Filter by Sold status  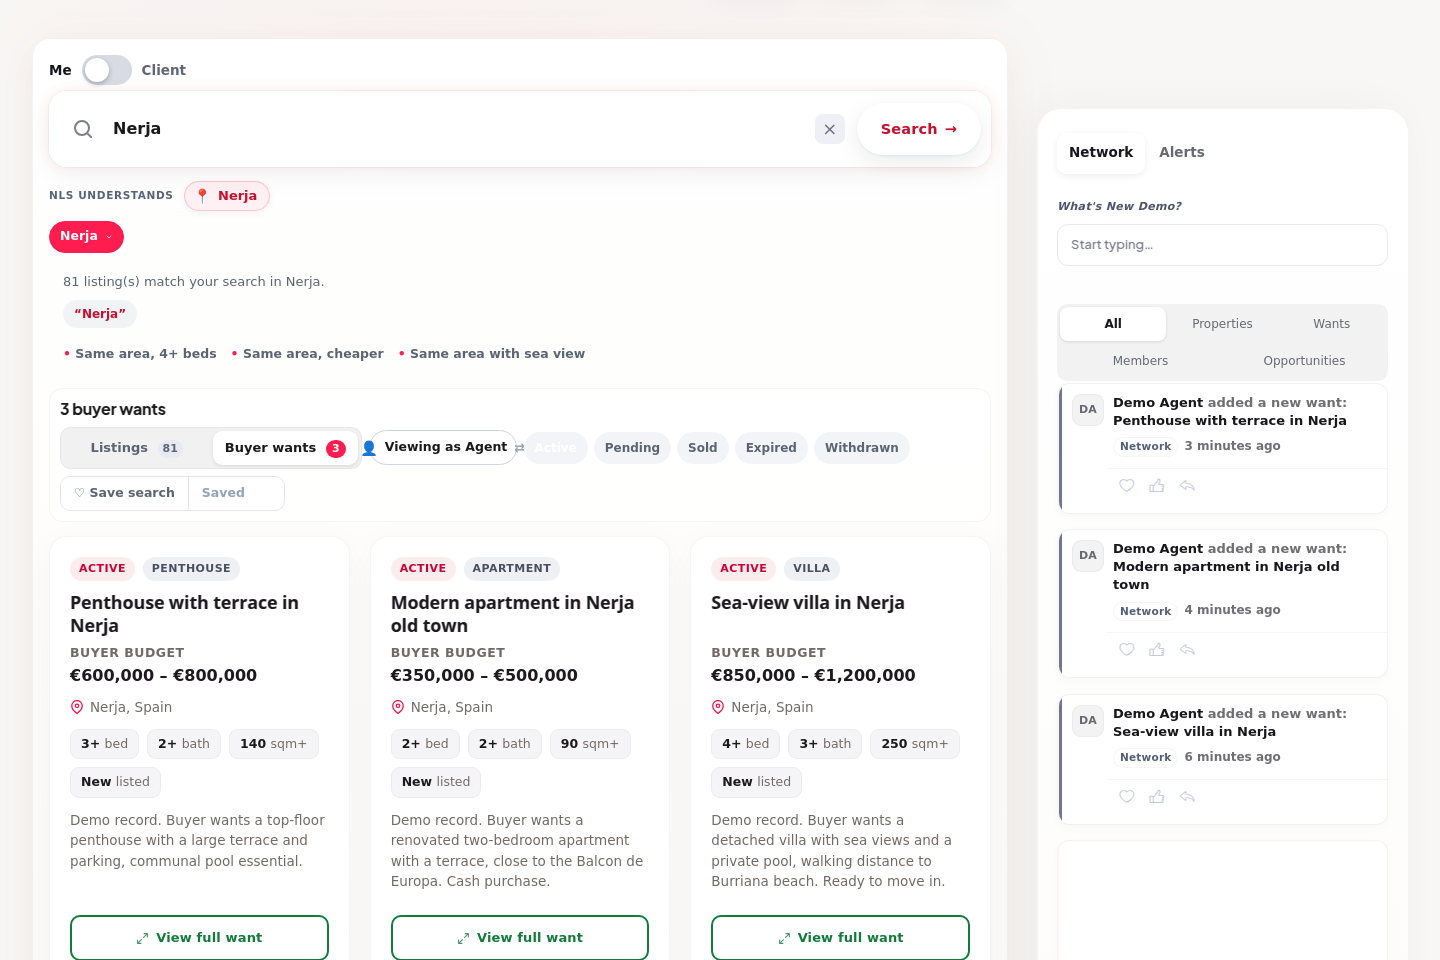(703, 448)
